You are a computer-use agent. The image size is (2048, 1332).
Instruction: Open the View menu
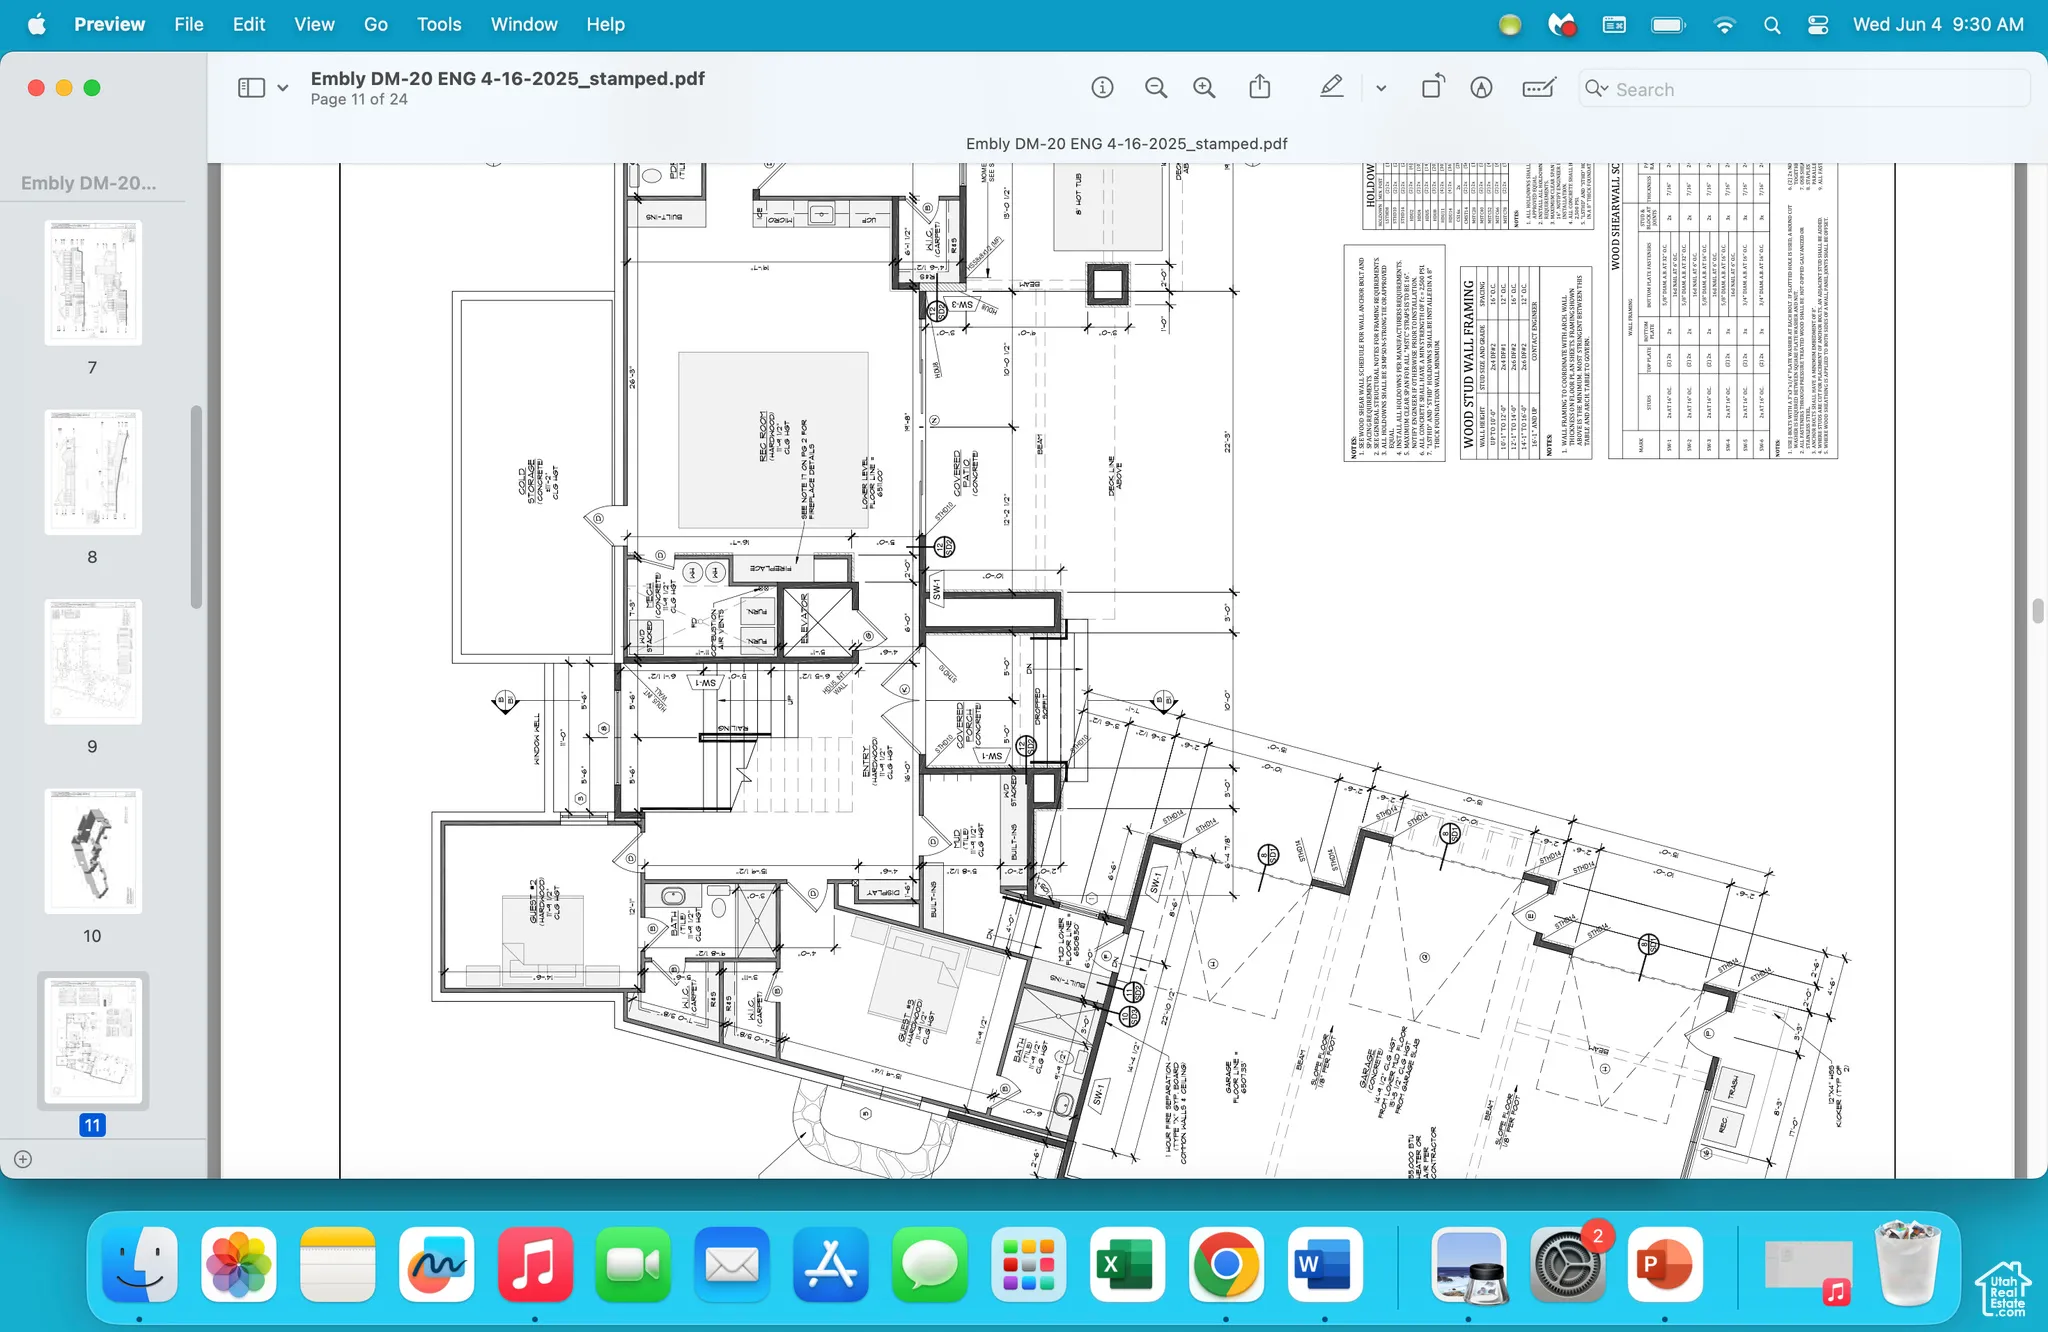tap(313, 24)
